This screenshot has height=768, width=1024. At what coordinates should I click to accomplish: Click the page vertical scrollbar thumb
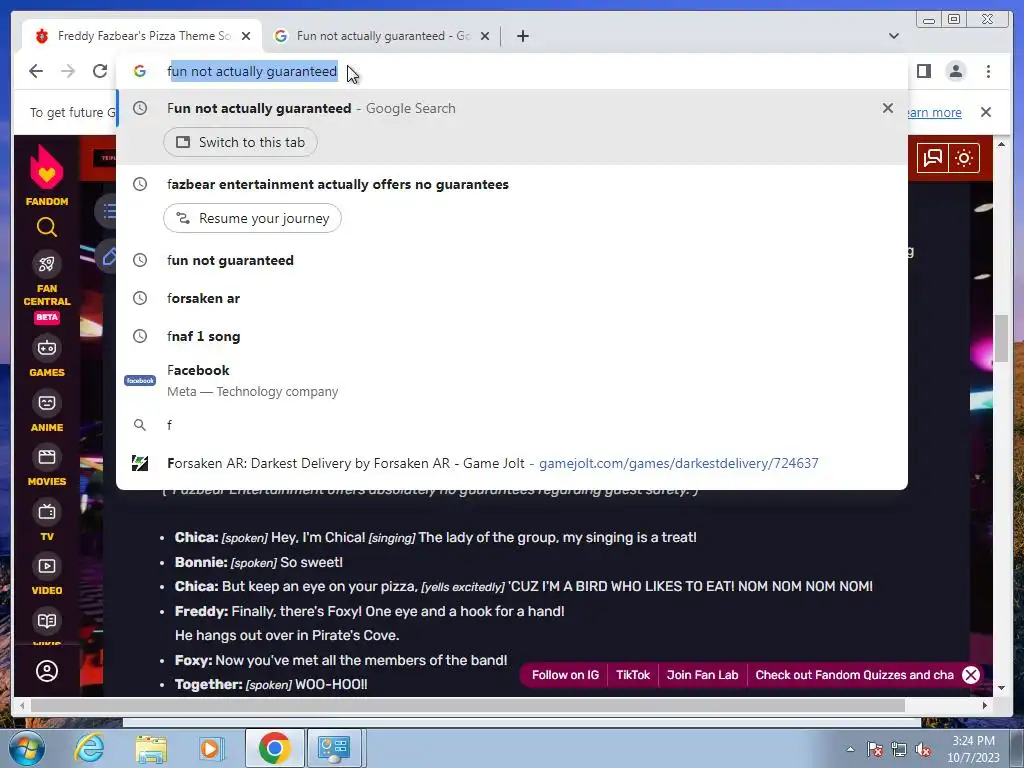(1002, 338)
